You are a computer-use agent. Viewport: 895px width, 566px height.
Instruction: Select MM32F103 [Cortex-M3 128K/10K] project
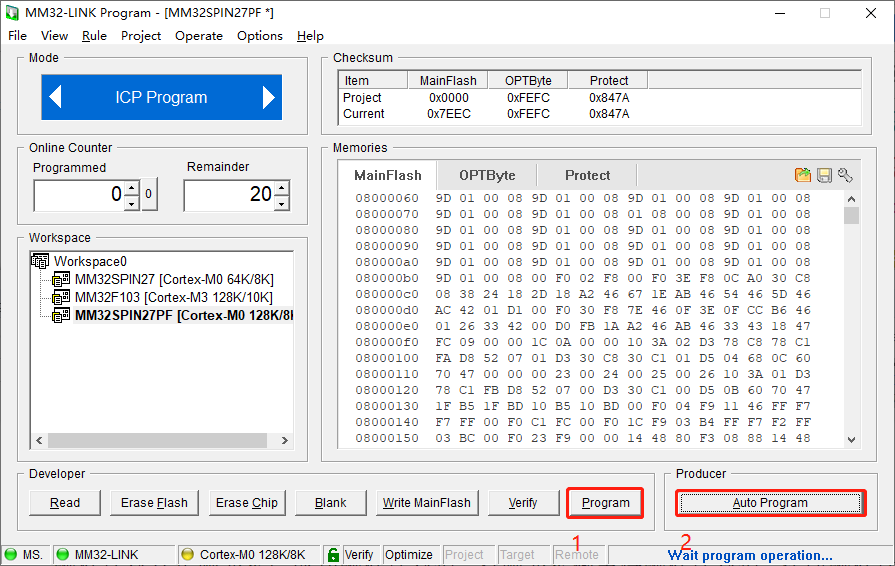coord(174,297)
